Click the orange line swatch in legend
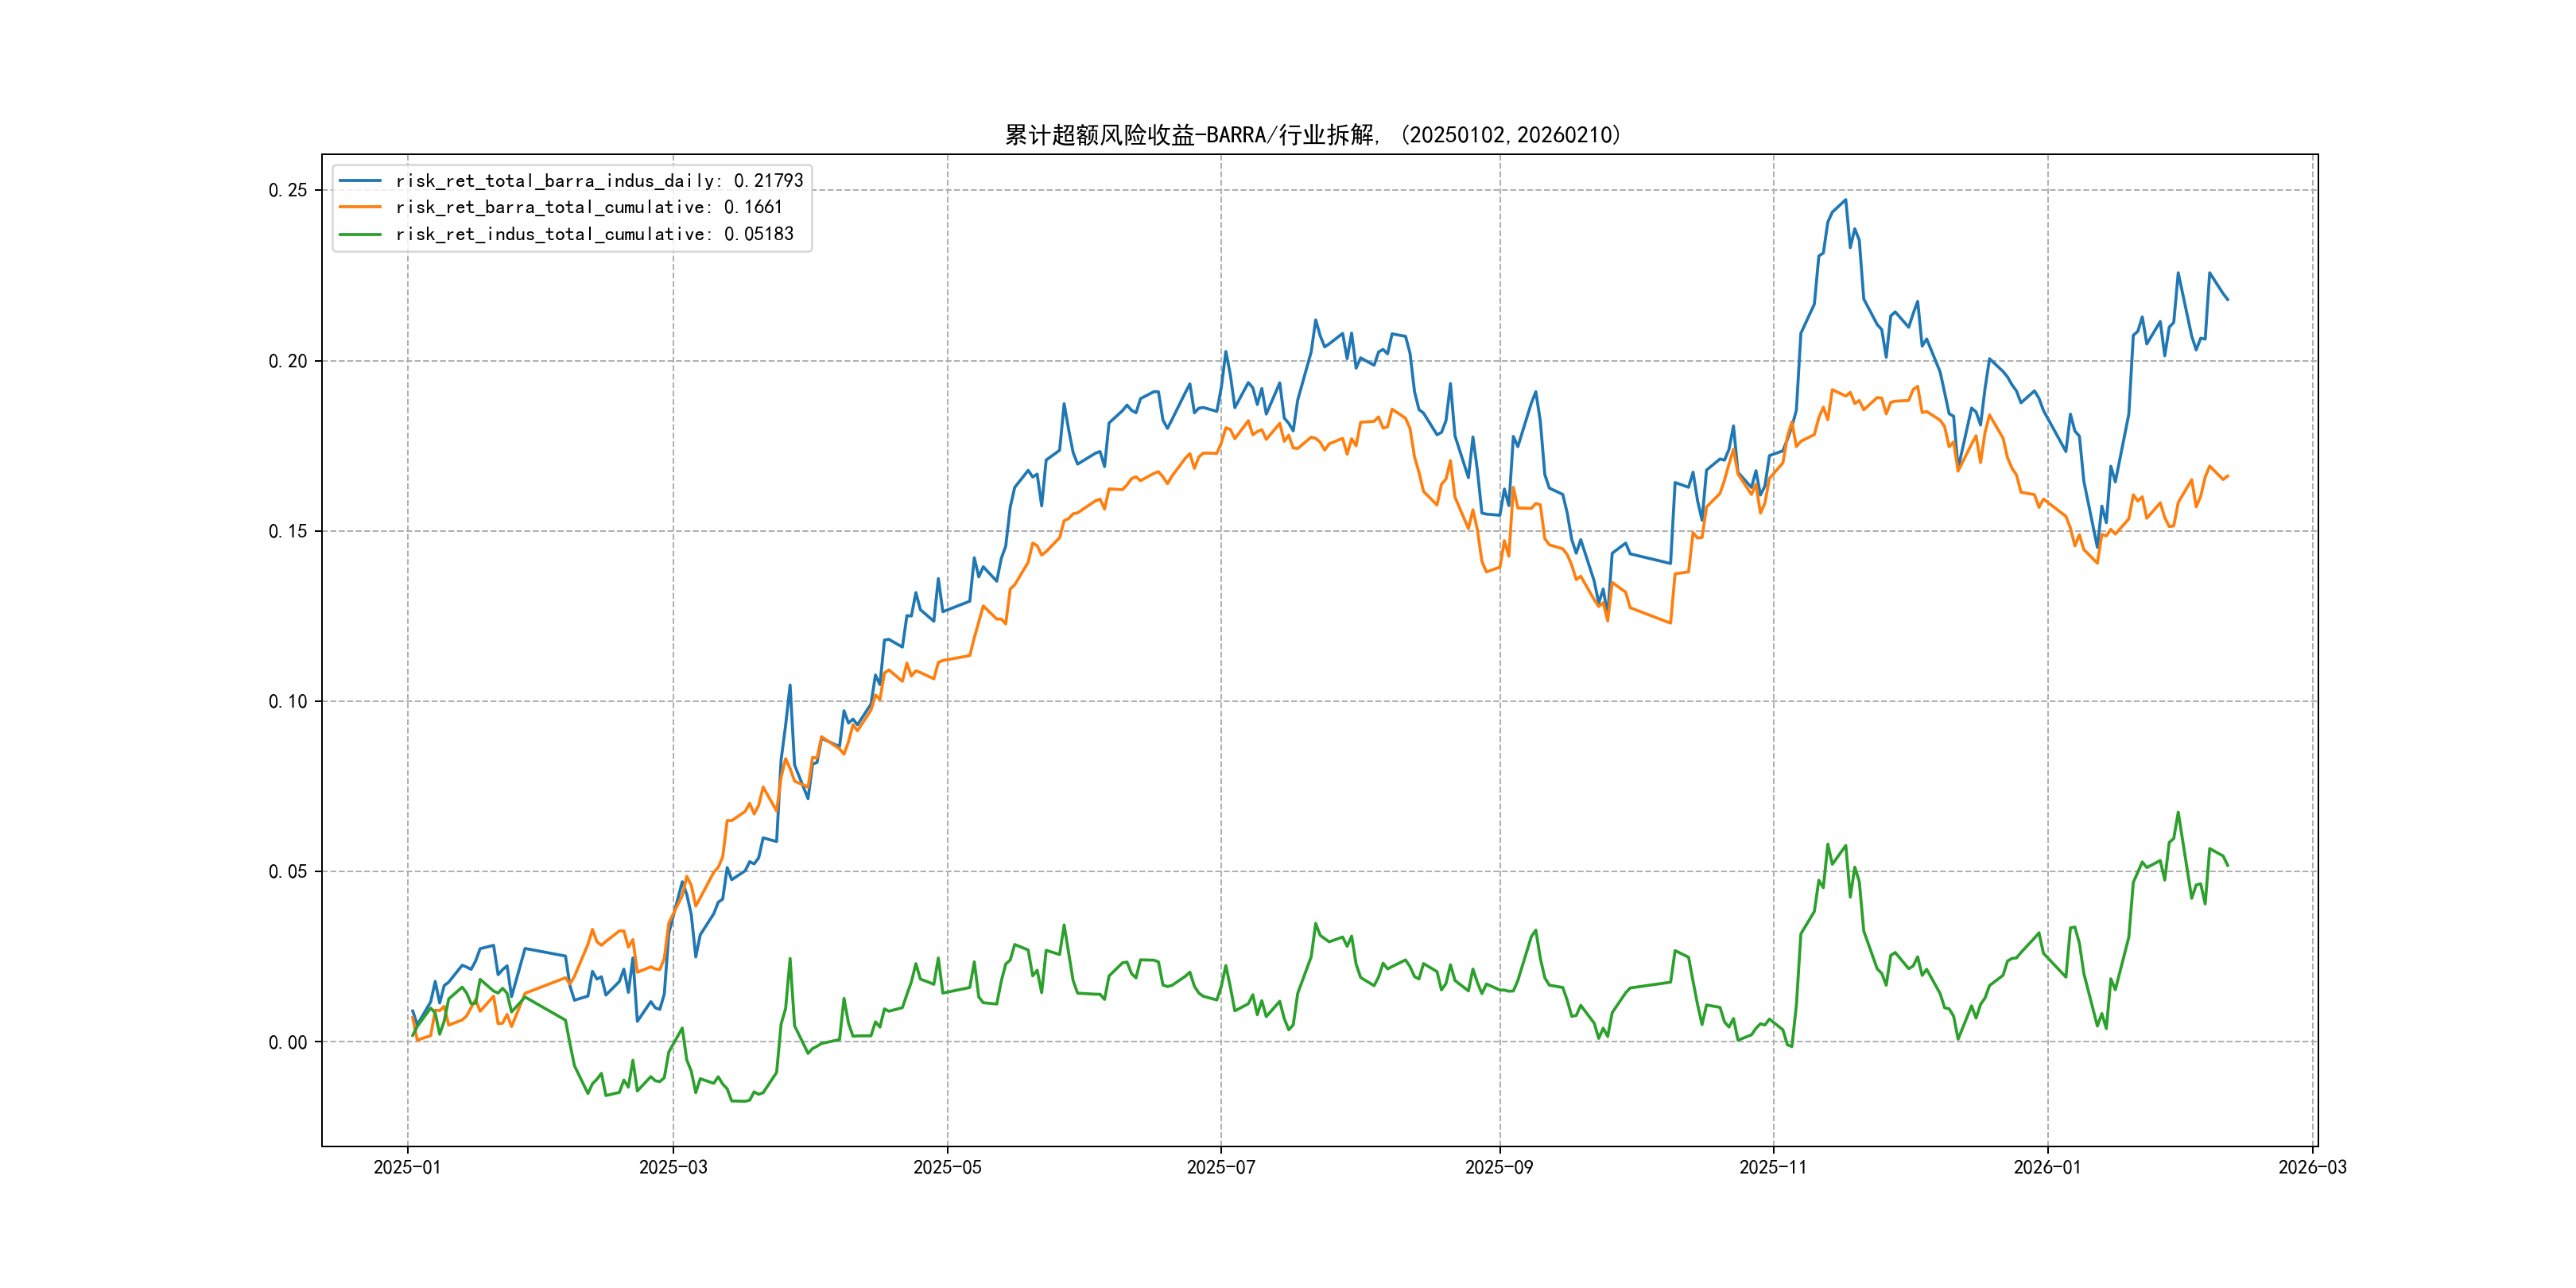Viewport: 2576px width, 1288px height. 360,207
